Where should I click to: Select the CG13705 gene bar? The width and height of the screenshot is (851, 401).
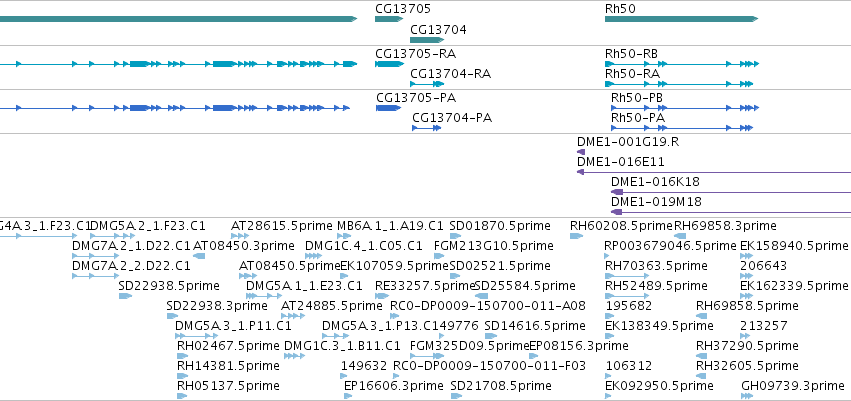click(389, 19)
